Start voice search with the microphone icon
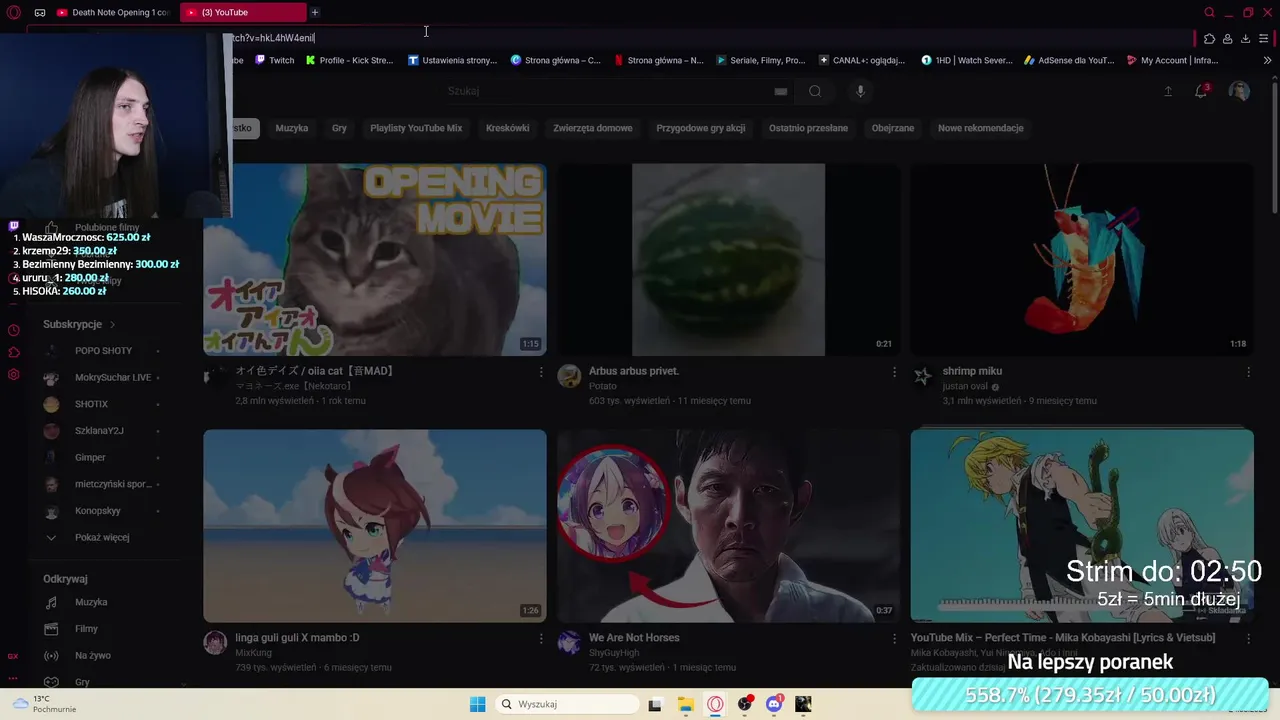The height and width of the screenshot is (720, 1280). (x=860, y=91)
